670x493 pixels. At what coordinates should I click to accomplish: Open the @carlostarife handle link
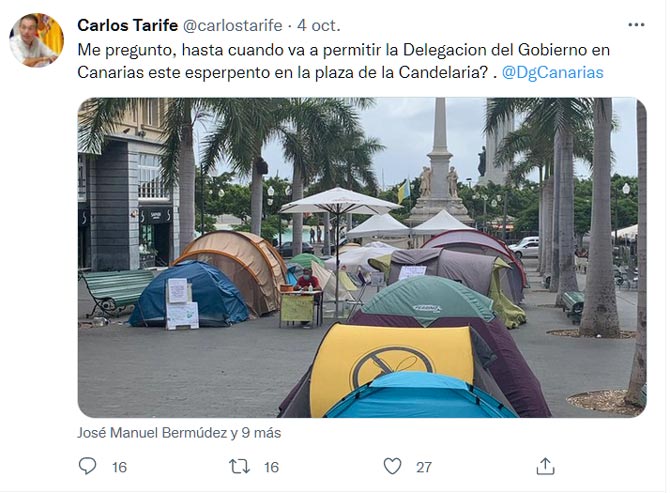click(x=232, y=26)
